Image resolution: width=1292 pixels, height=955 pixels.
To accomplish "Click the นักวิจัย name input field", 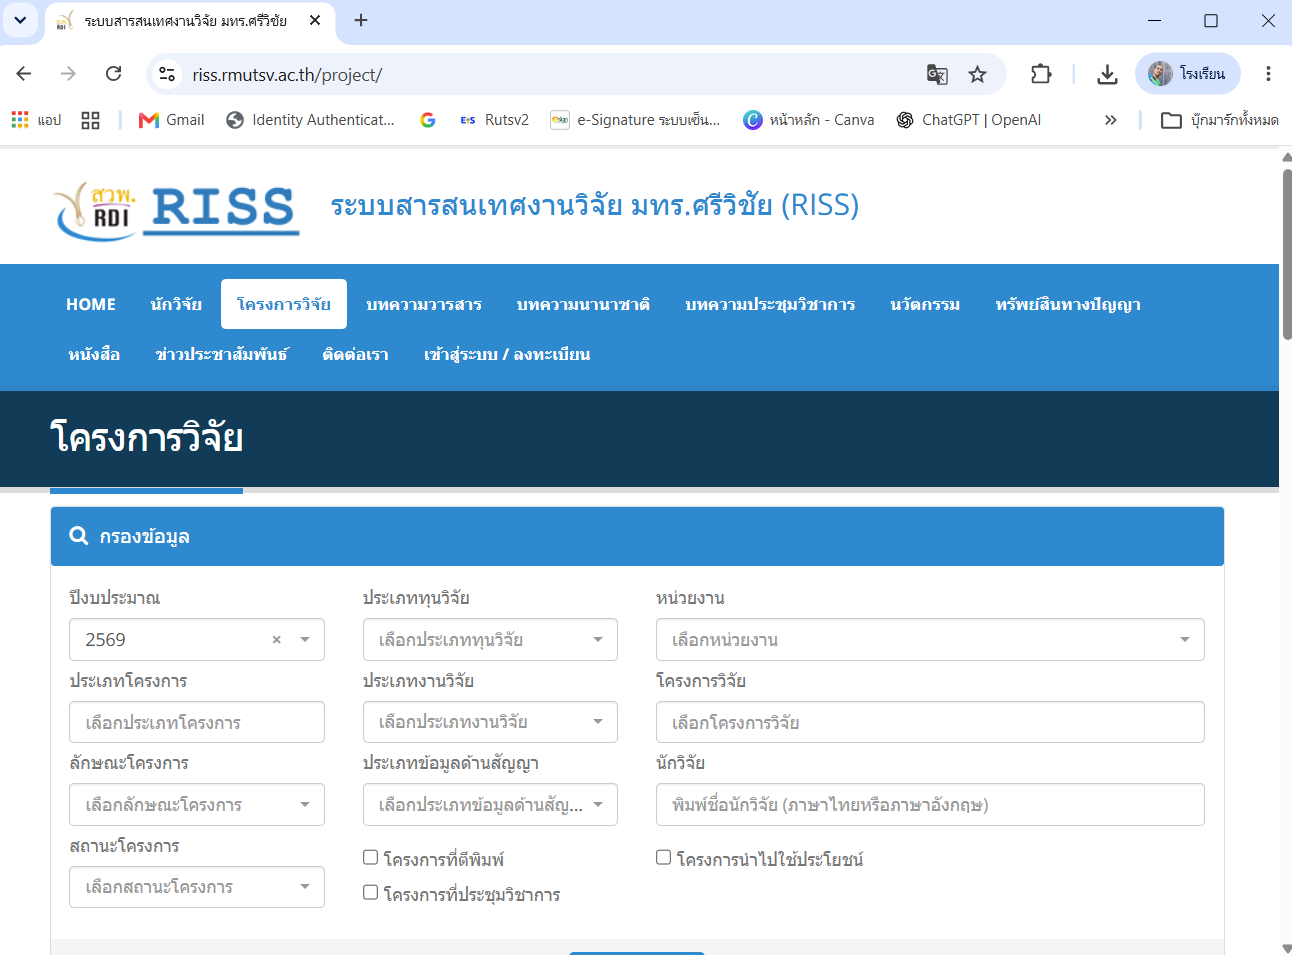I will tap(930, 805).
